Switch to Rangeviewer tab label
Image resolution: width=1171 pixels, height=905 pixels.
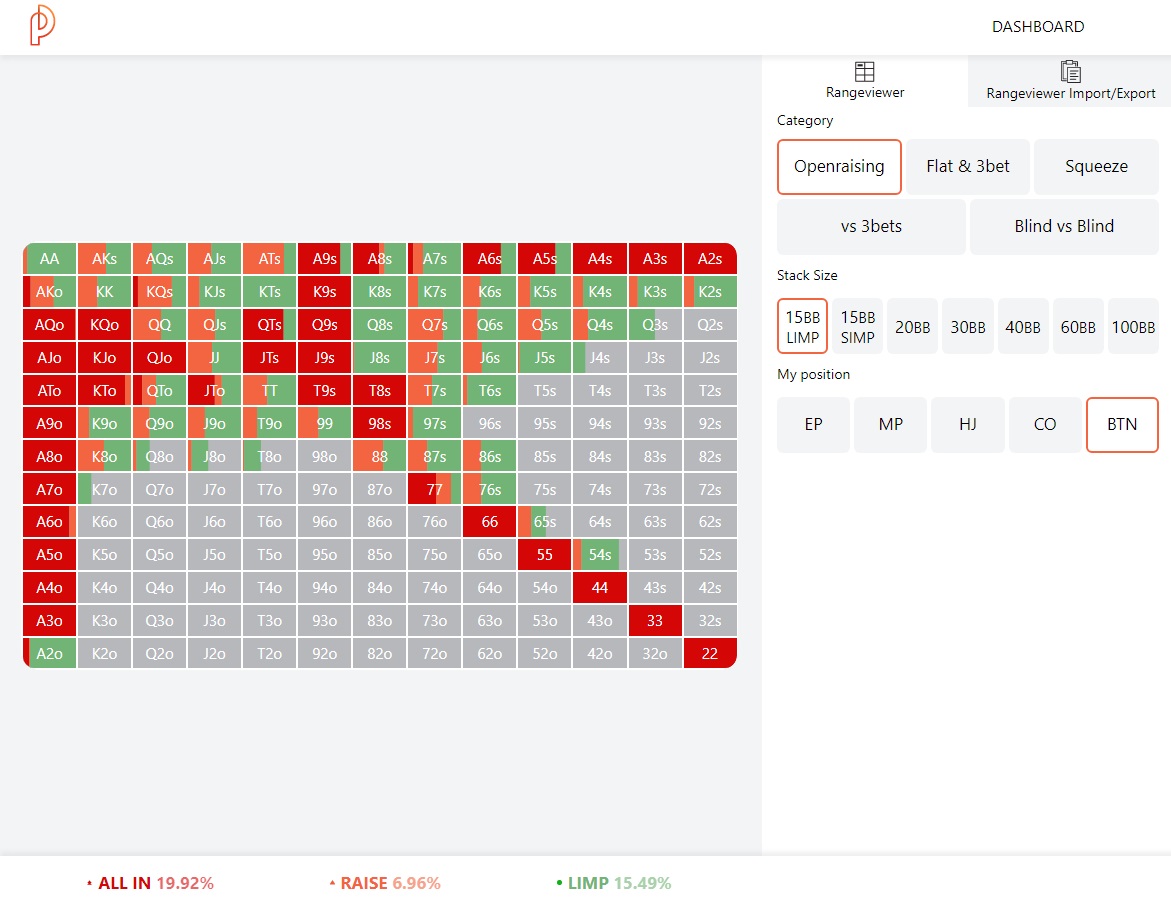click(864, 93)
